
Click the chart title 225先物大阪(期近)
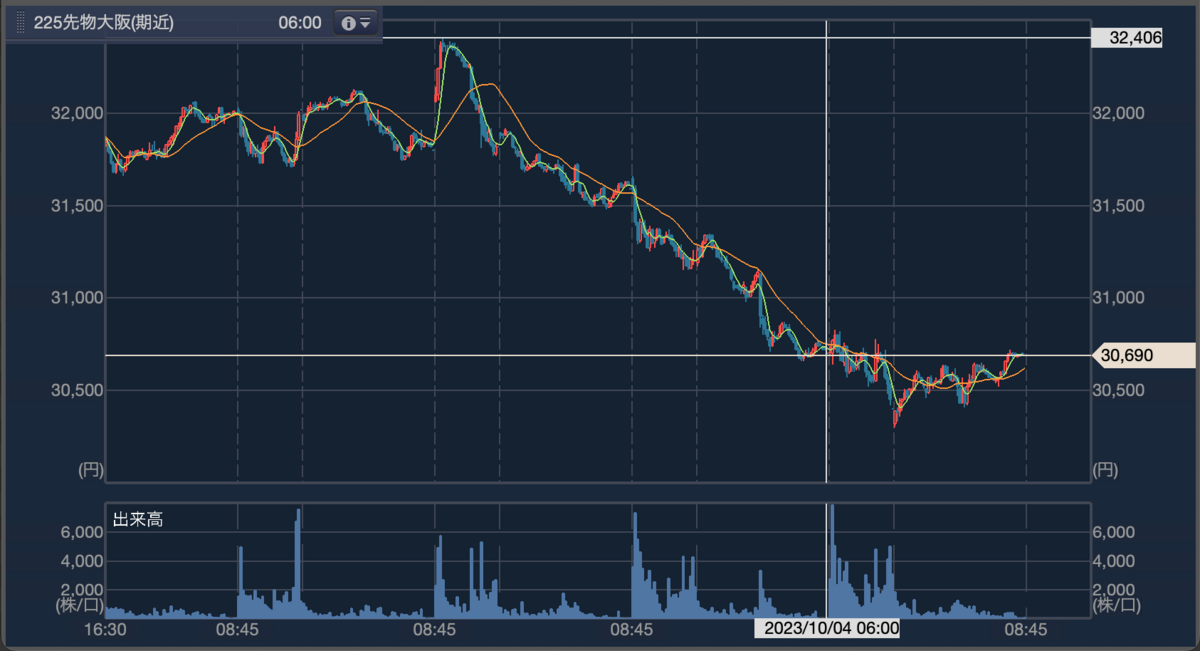[104, 23]
